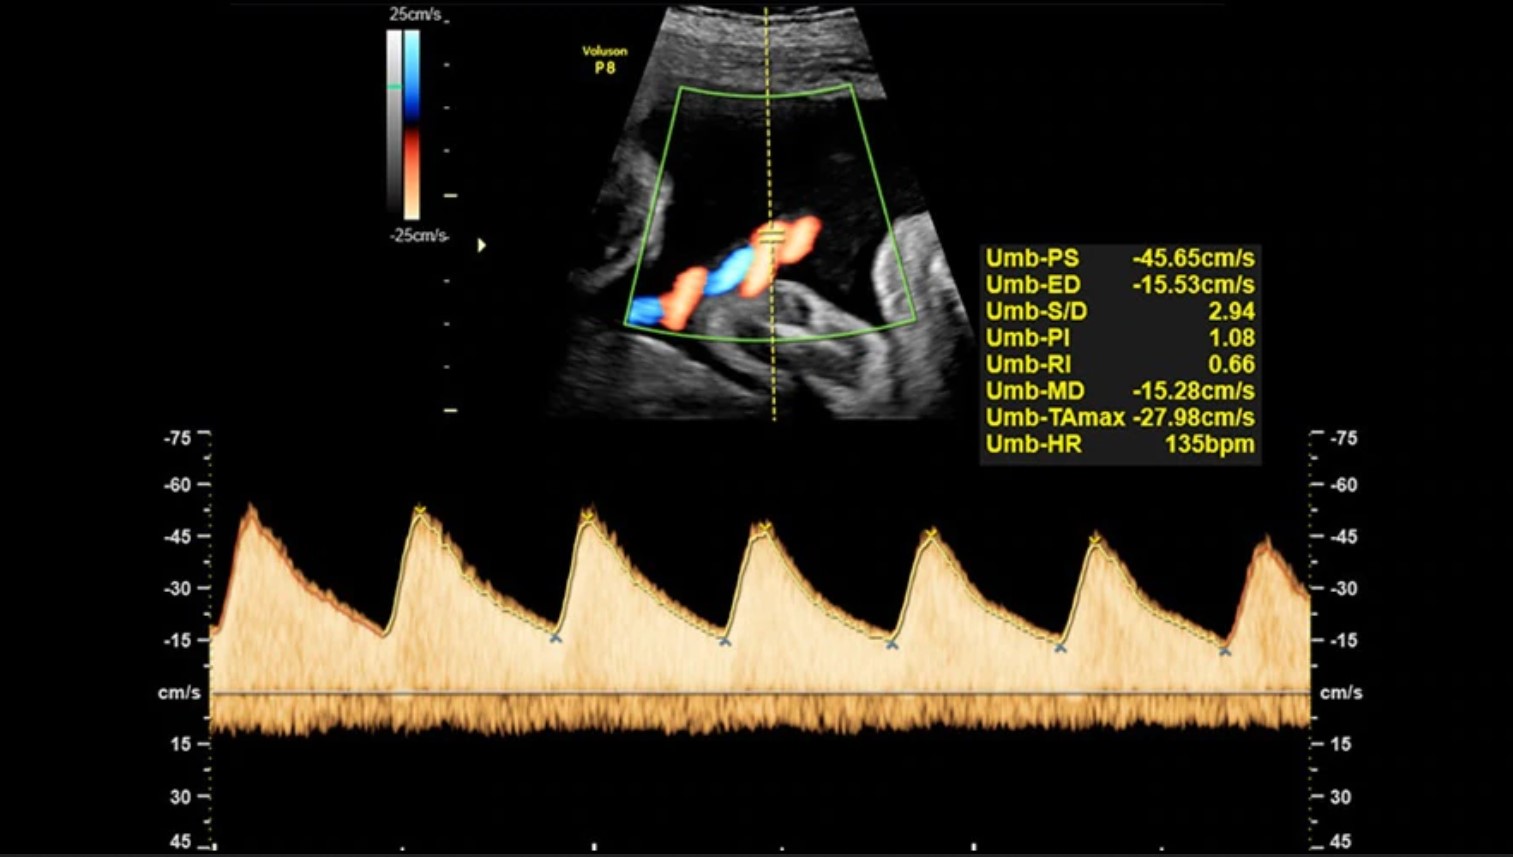Click the focus position triangle marker
Viewport: 1513px width, 857px height.
point(482,245)
